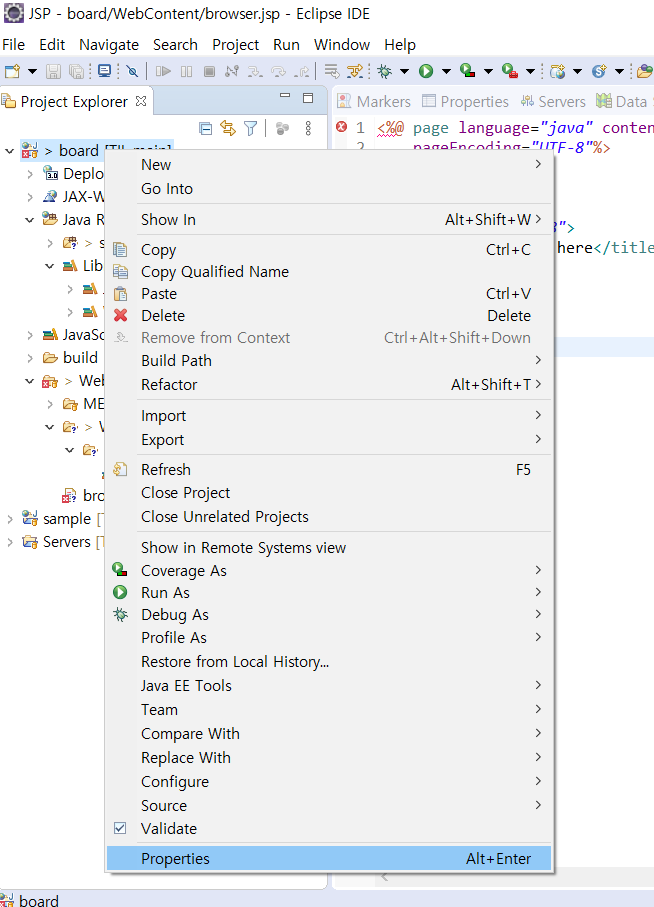
Task: Expand the sample project node
Action: pyautogui.click(x=9, y=519)
